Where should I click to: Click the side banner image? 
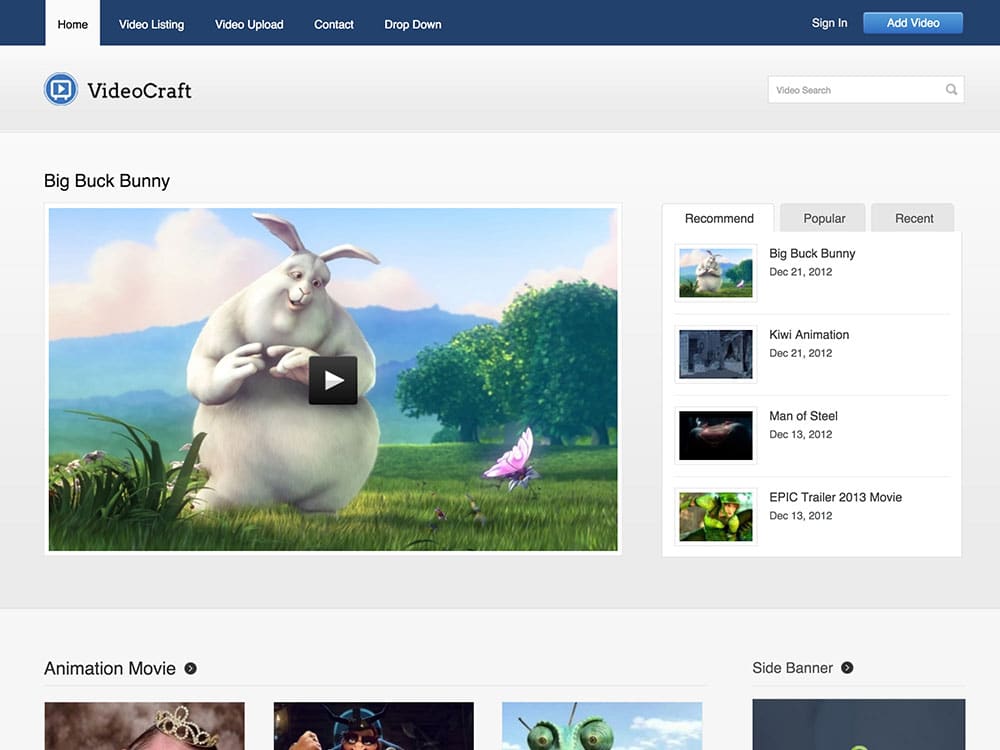click(x=858, y=724)
